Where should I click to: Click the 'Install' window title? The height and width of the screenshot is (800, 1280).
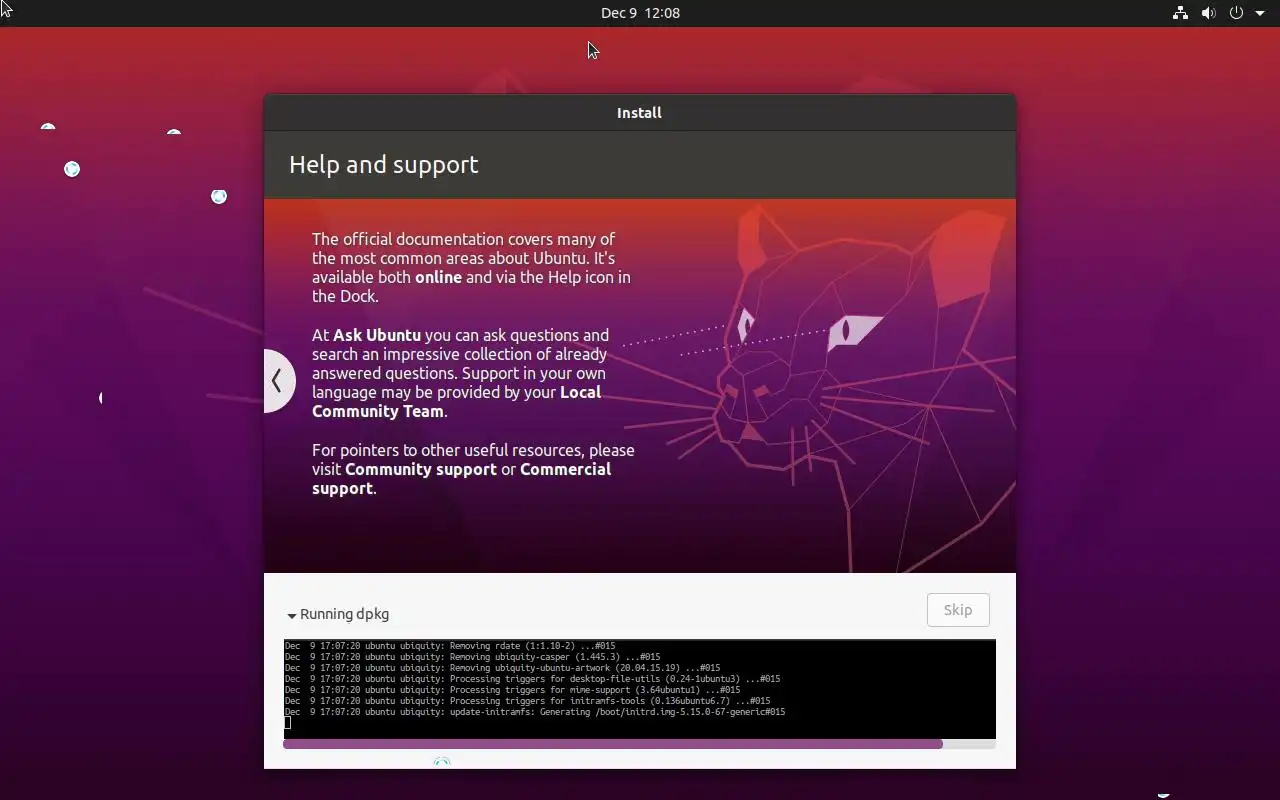(639, 113)
